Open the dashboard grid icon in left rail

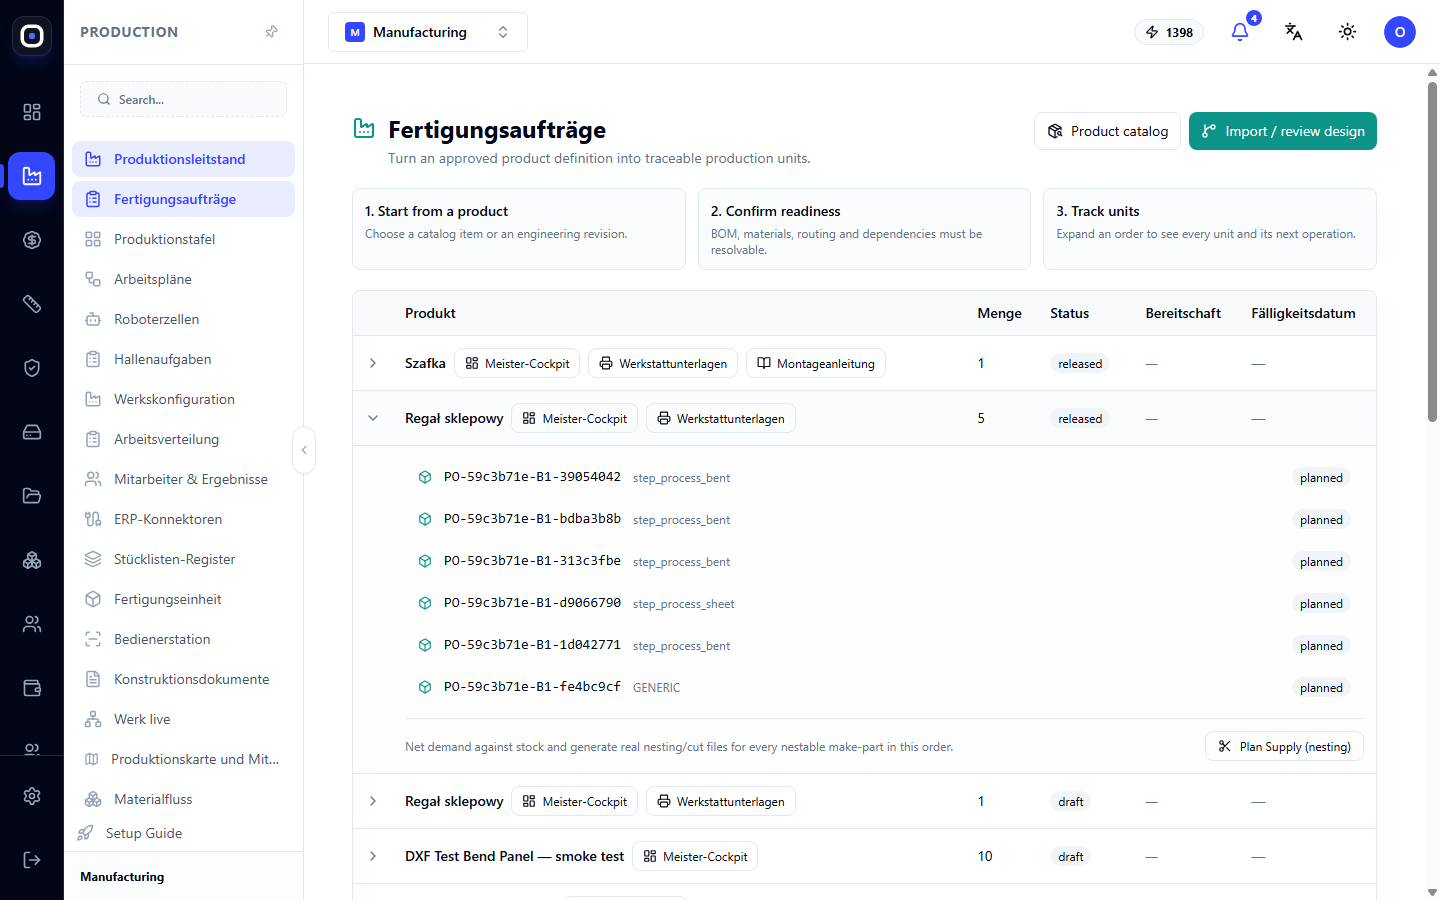32,112
